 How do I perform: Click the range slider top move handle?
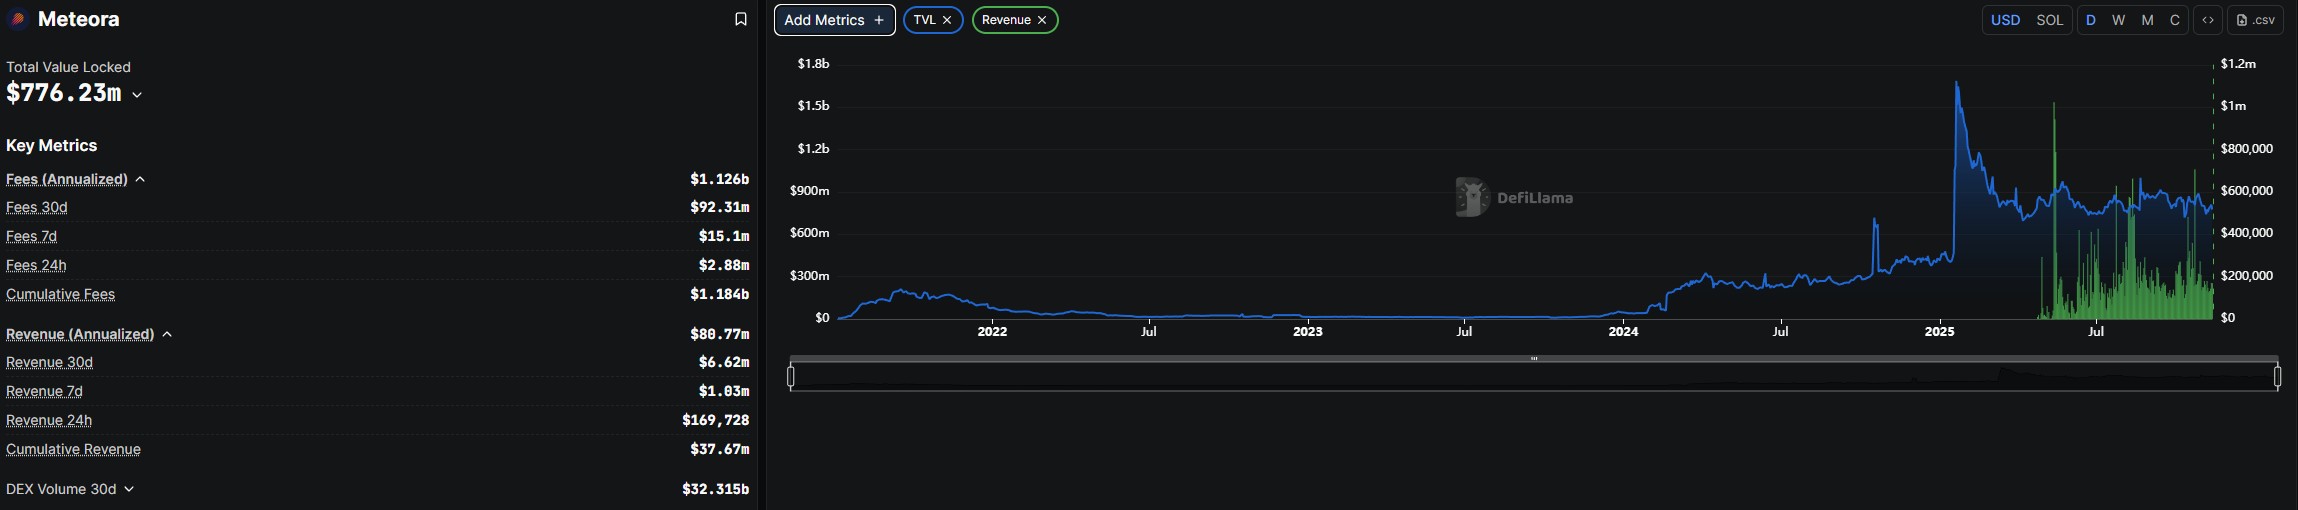click(x=1534, y=358)
